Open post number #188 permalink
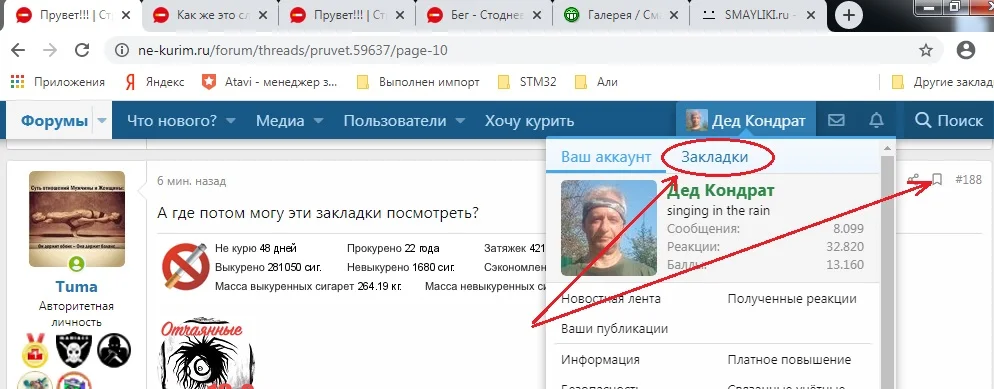Image resolution: width=994 pixels, height=389 pixels. [x=968, y=180]
